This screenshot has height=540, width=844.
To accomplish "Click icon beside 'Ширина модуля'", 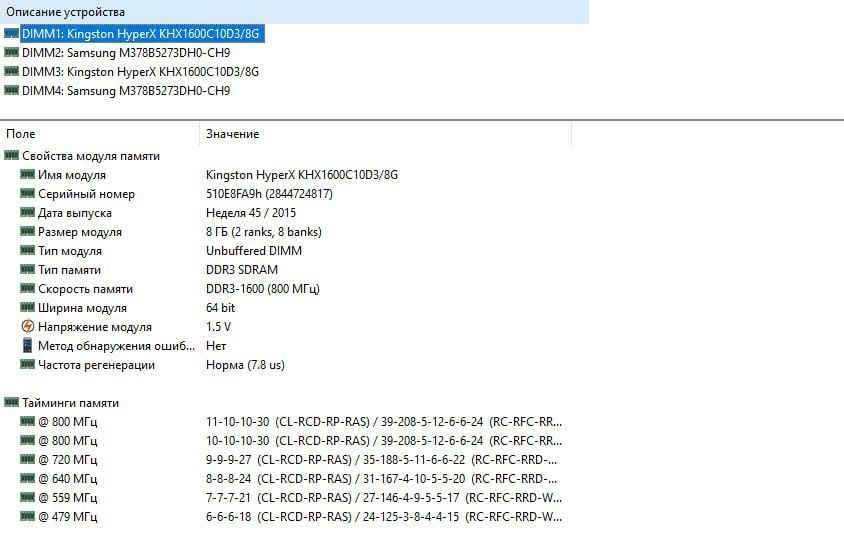I will pos(27,307).
